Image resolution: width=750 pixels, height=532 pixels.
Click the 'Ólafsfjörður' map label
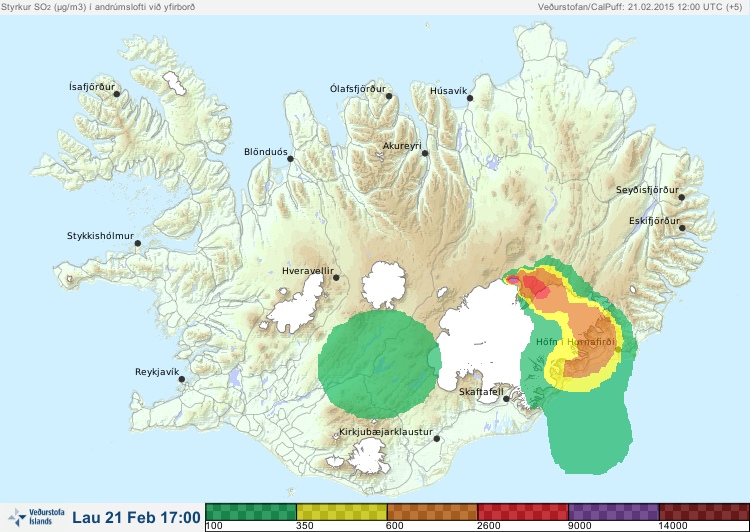tap(358, 89)
